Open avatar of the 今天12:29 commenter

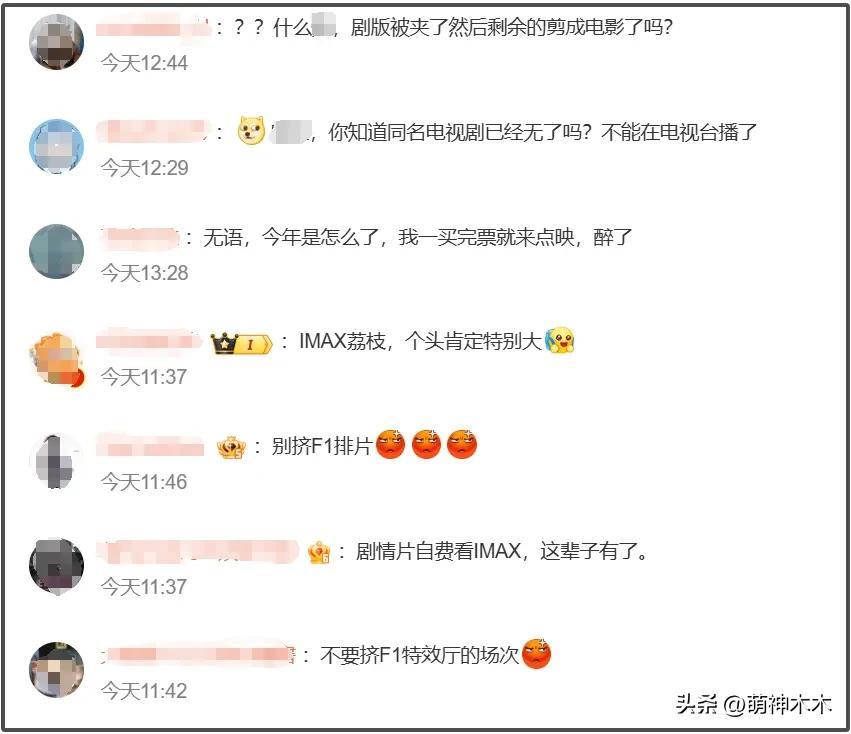(x=56, y=147)
